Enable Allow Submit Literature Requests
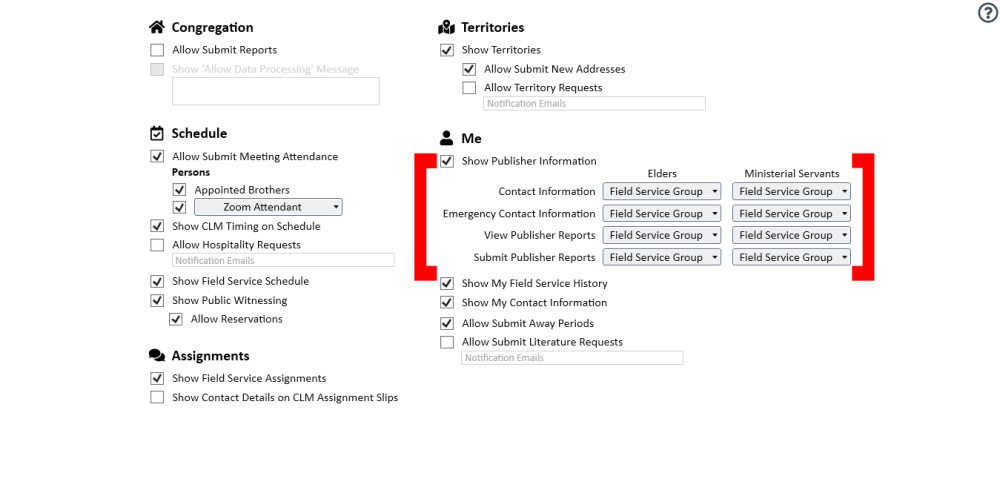The image size is (1000, 496). (447, 342)
